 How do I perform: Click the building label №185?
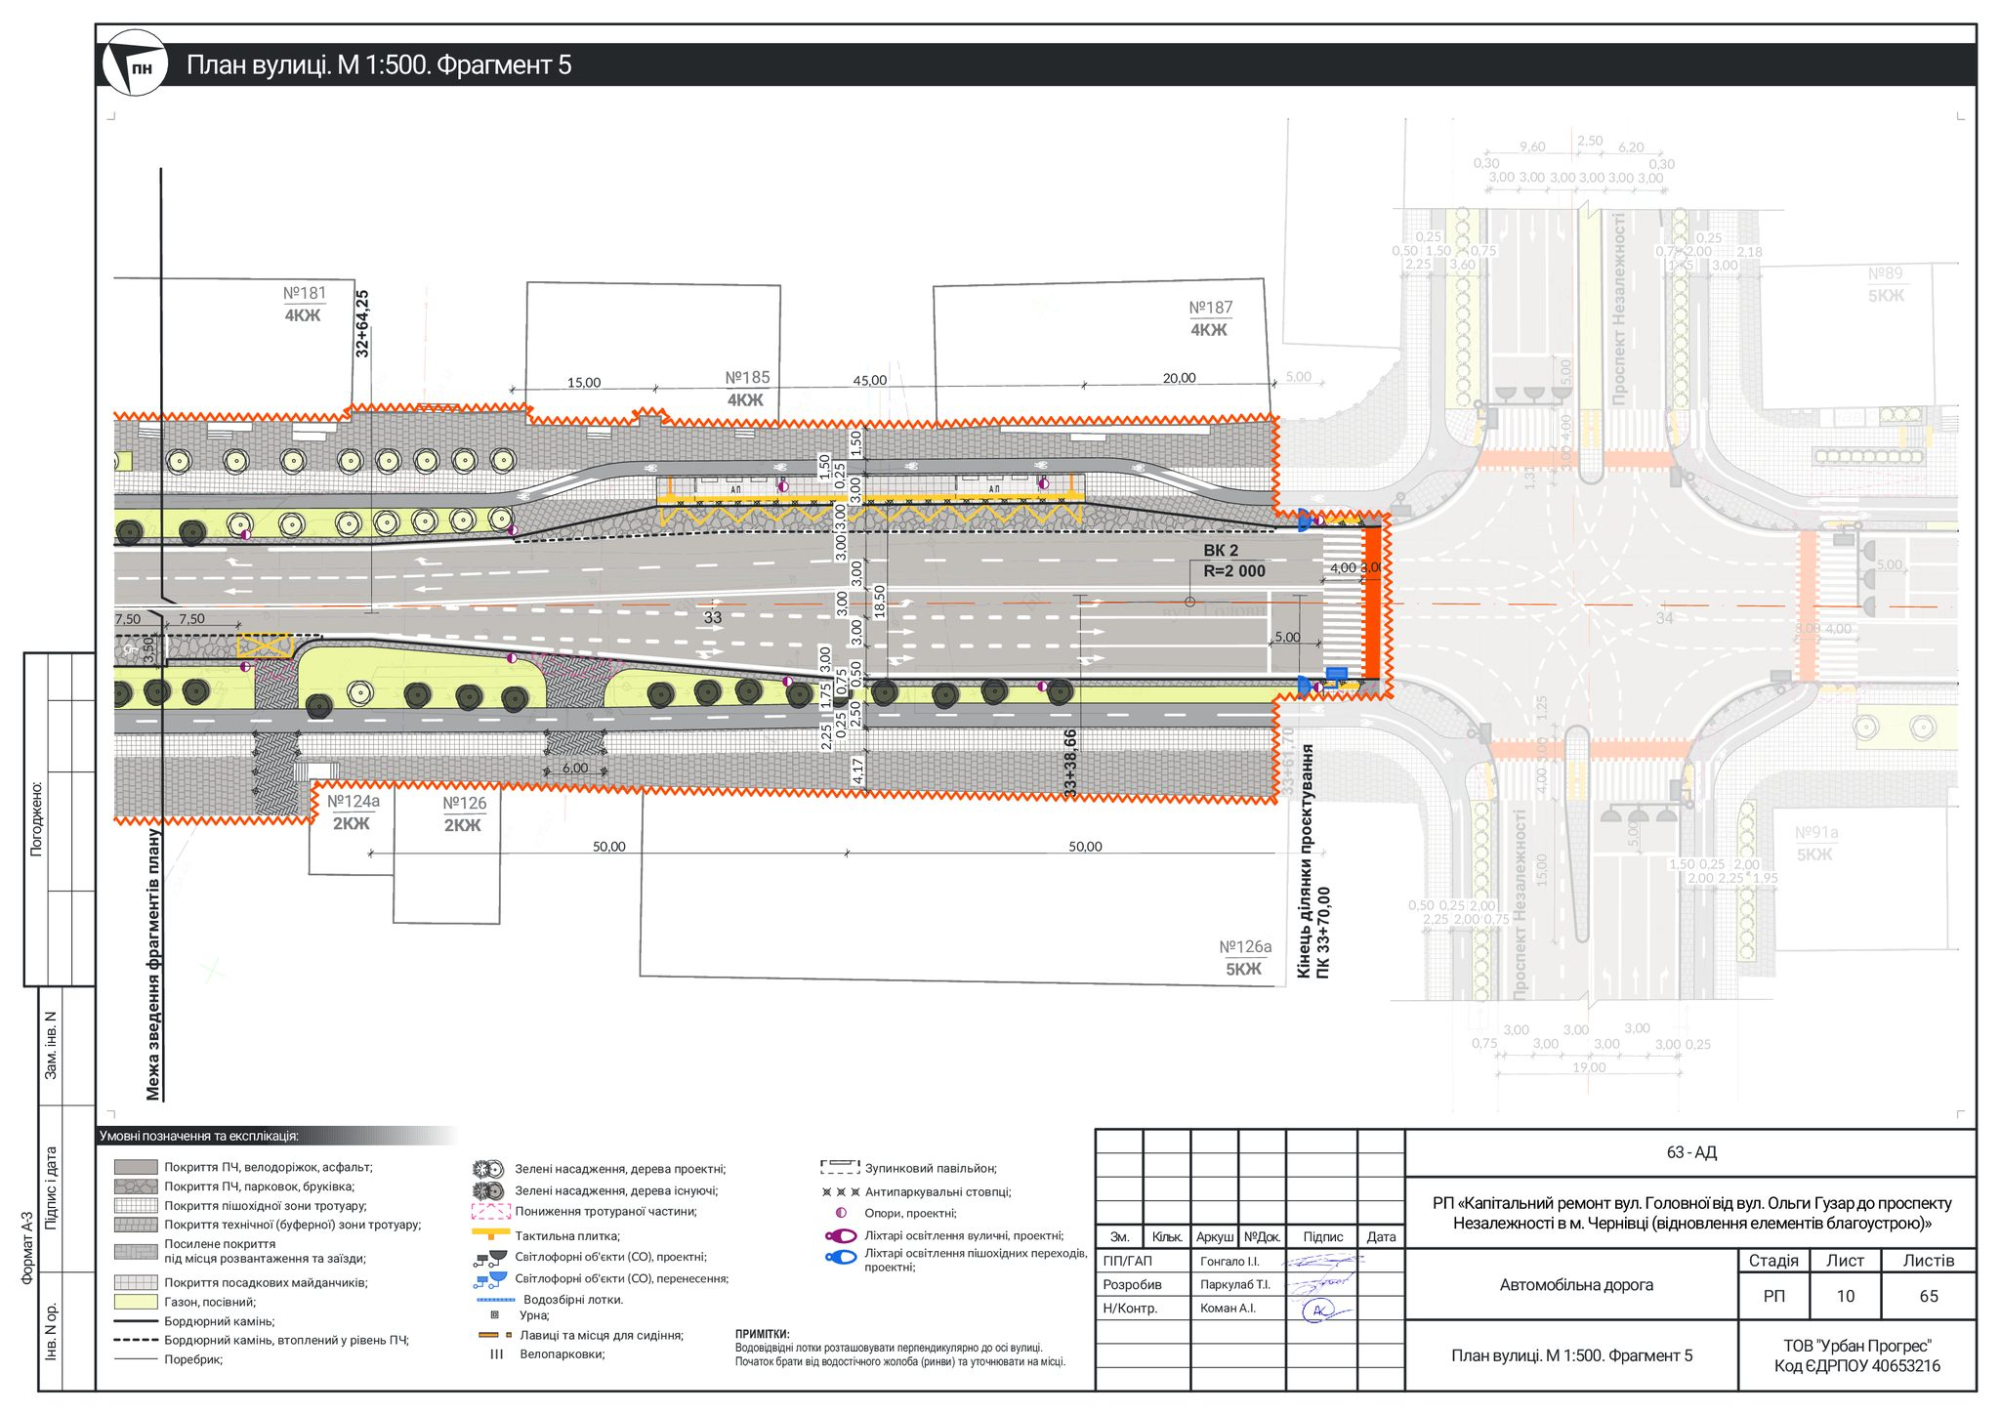(x=747, y=378)
